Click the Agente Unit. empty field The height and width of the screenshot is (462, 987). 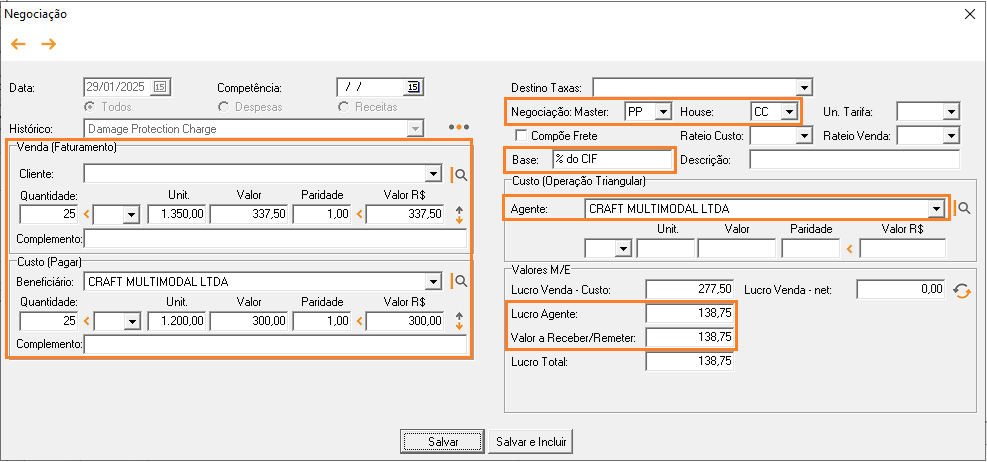[x=665, y=249]
